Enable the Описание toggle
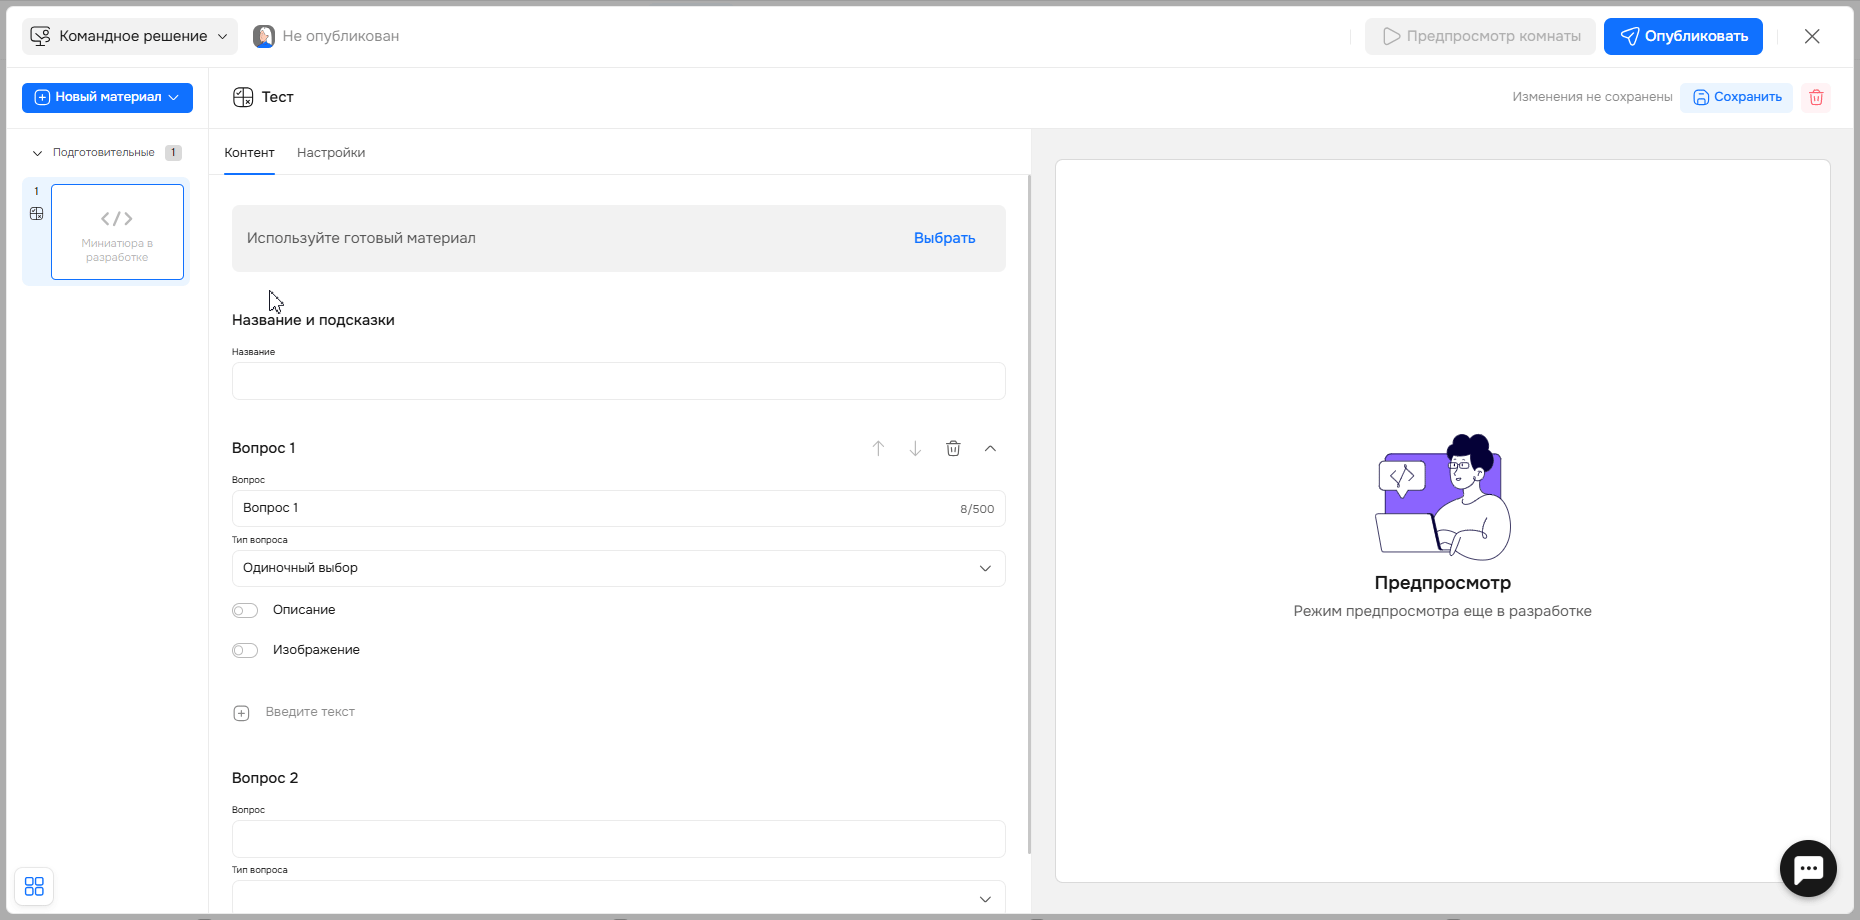 245,611
